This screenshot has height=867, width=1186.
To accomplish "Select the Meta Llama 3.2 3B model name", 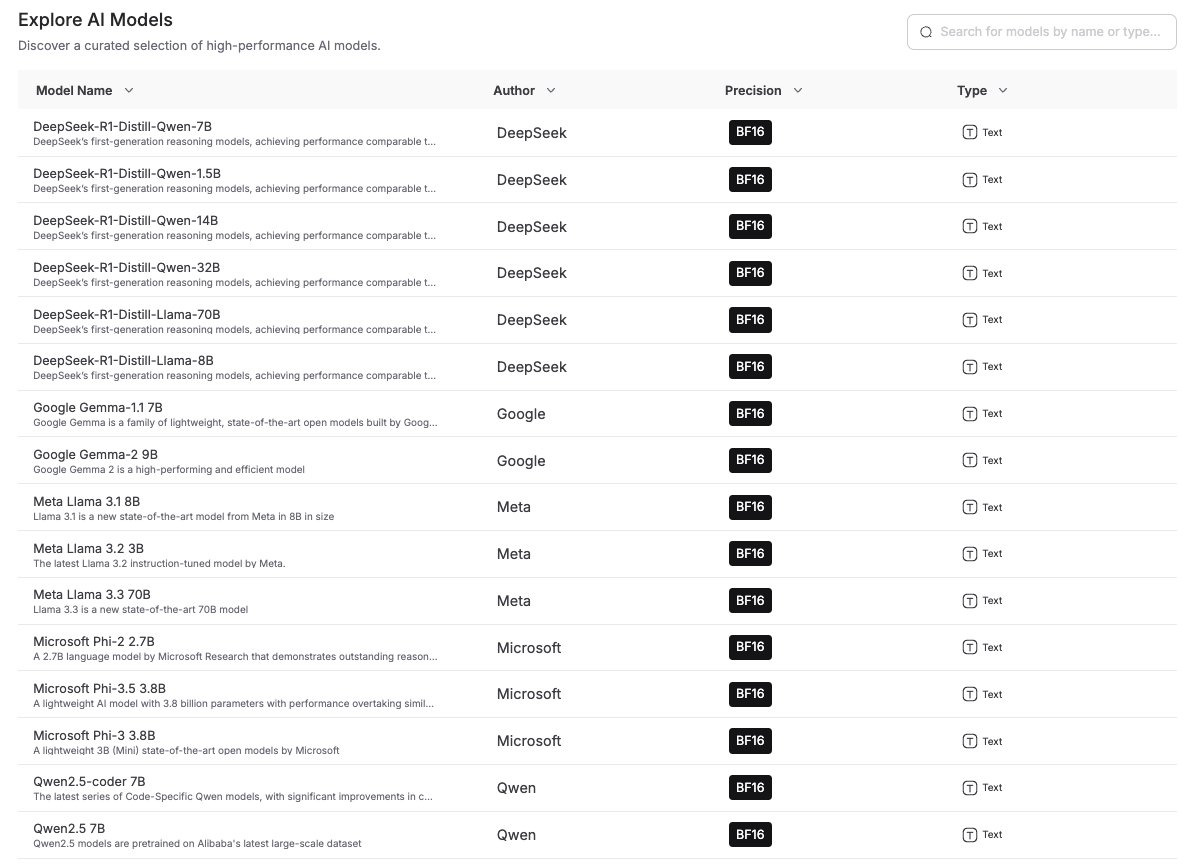I will (88, 548).
